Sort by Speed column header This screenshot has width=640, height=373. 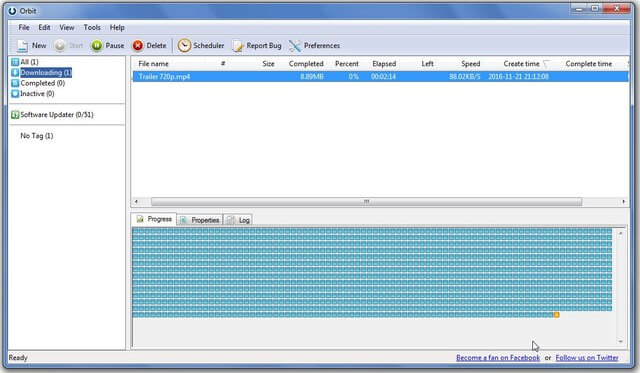[471, 64]
